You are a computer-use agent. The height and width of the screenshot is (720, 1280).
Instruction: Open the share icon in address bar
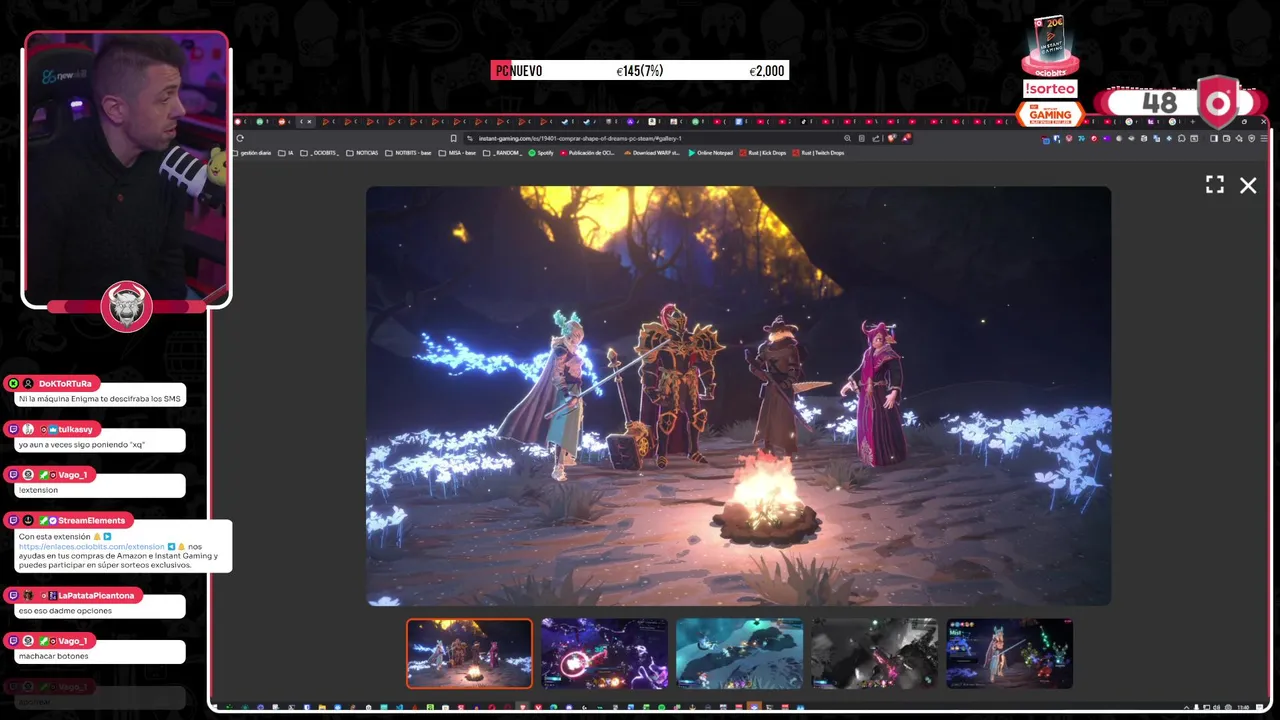coord(876,138)
